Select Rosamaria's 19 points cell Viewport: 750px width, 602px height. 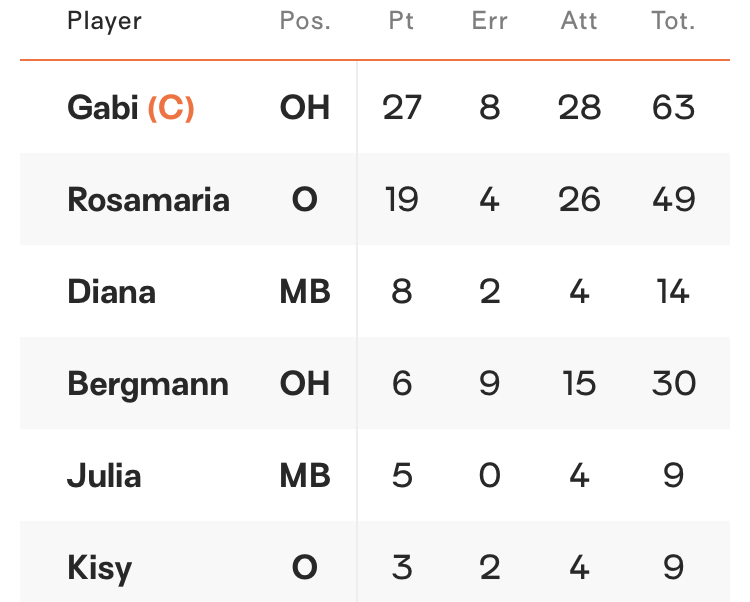click(x=401, y=199)
